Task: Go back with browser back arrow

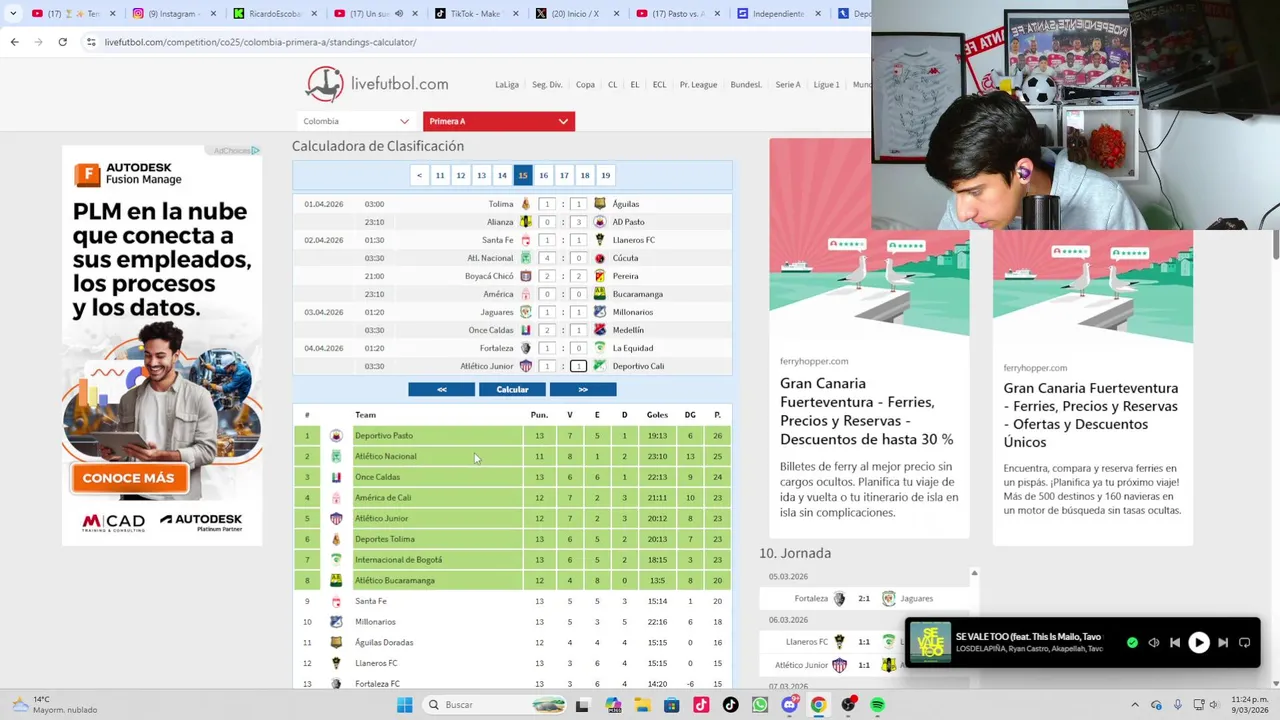Action: tap(14, 42)
